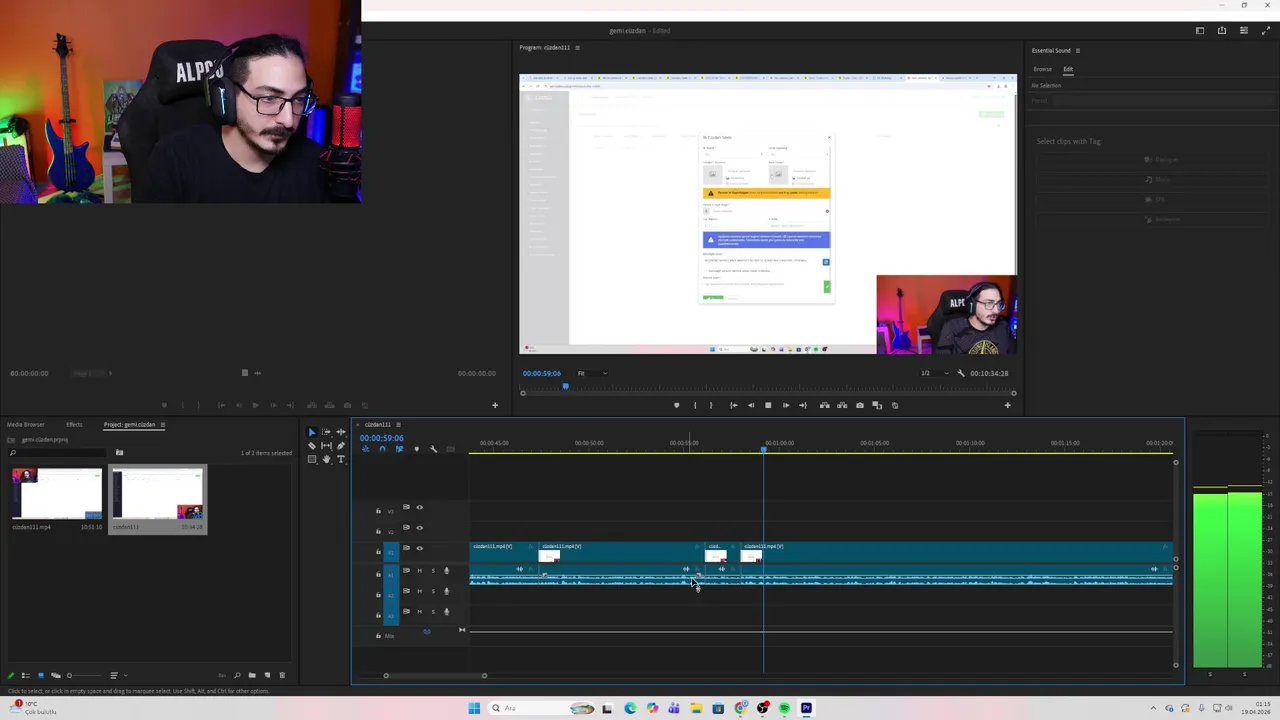Export frame with camera icon
This screenshot has width=1280, height=720.
coord(860,405)
